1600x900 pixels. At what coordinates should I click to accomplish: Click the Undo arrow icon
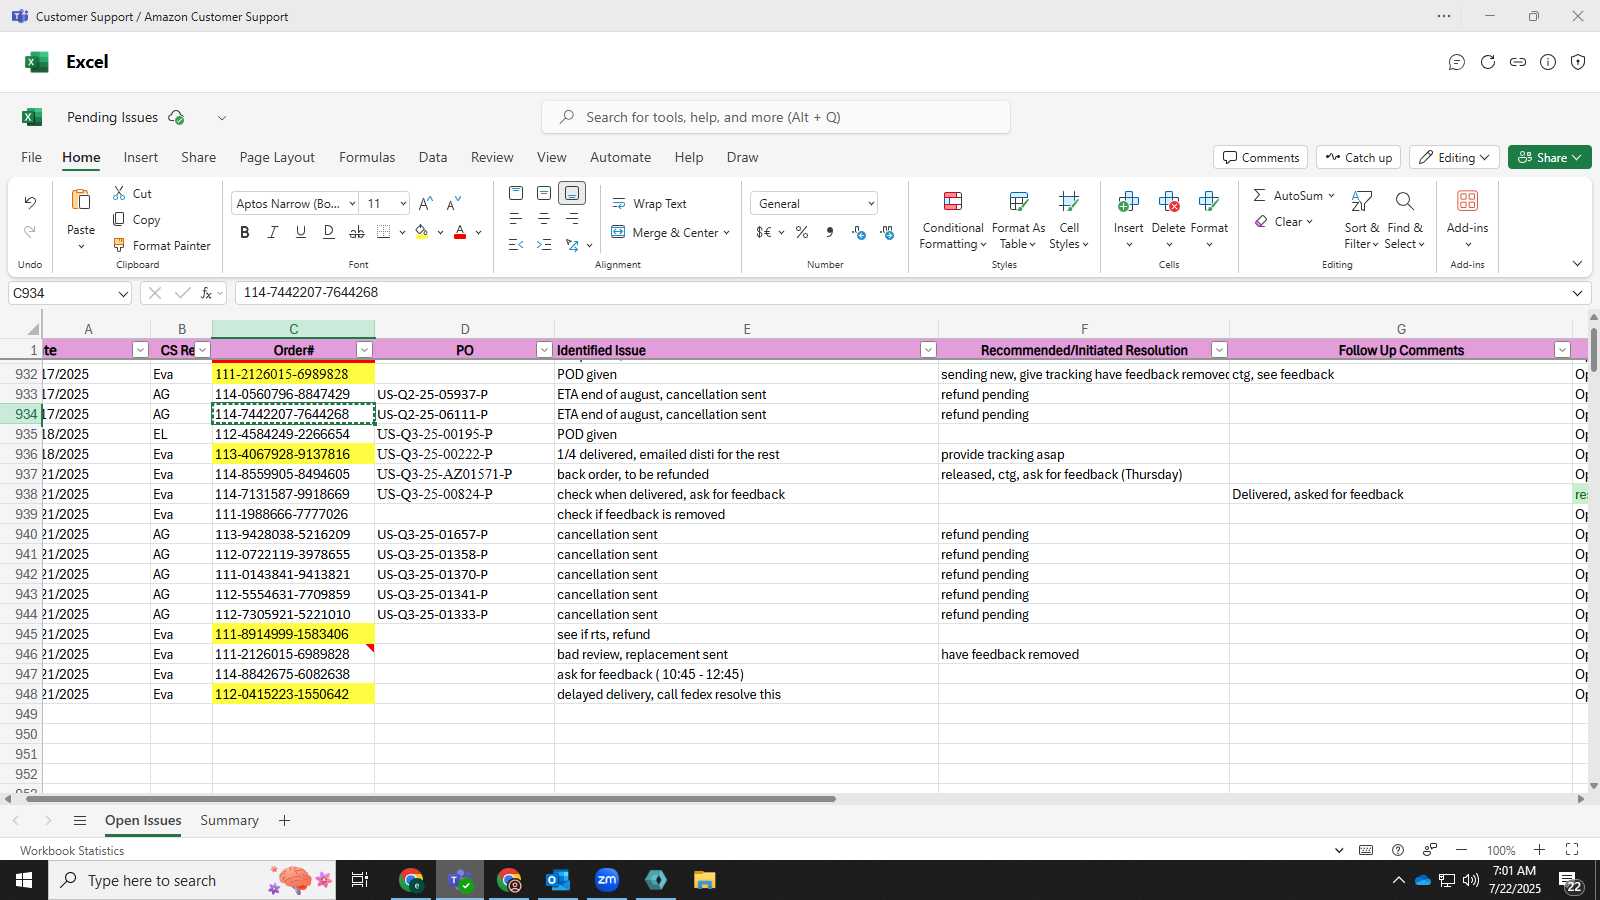pos(30,202)
